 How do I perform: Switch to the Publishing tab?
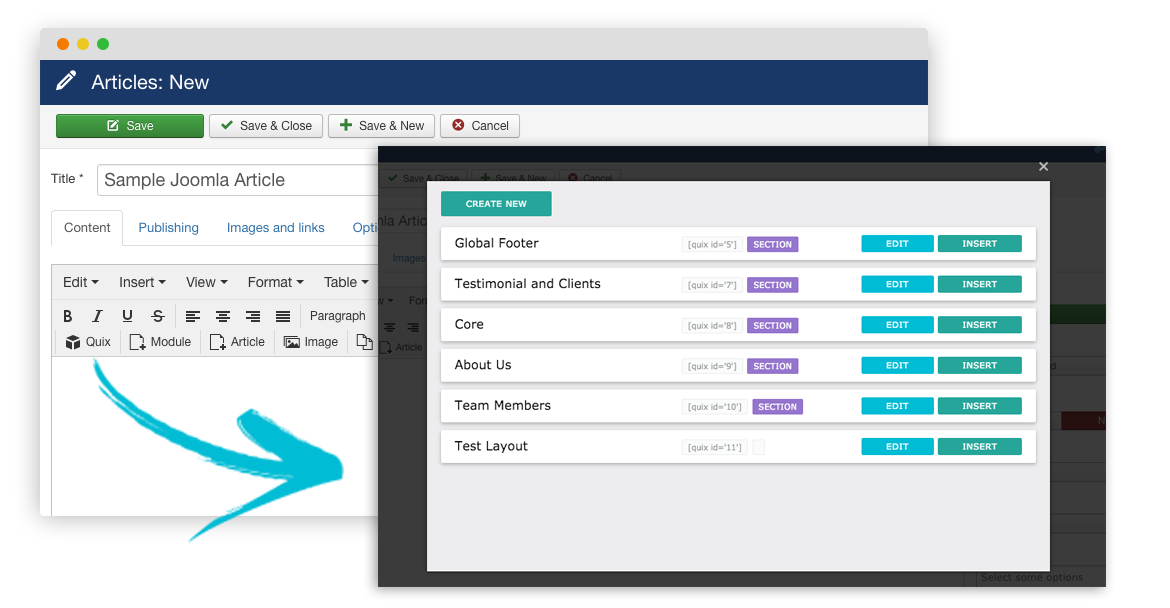pyautogui.click(x=168, y=228)
